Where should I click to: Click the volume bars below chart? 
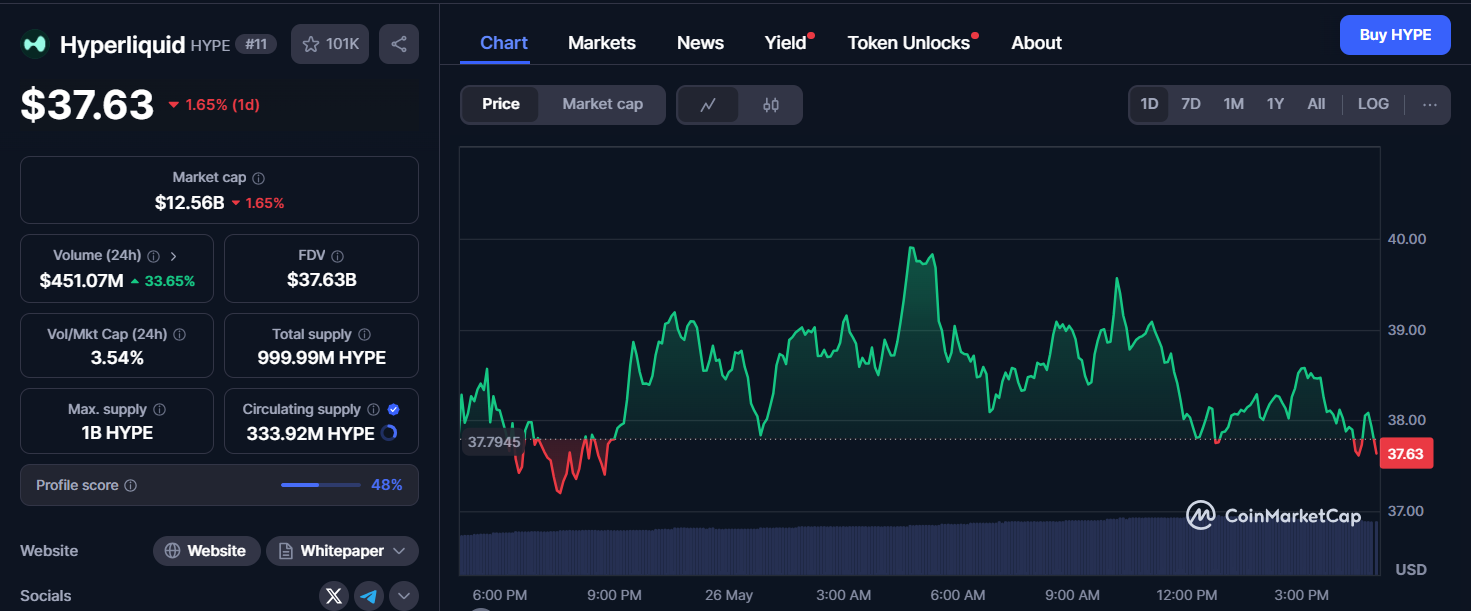tap(918, 546)
